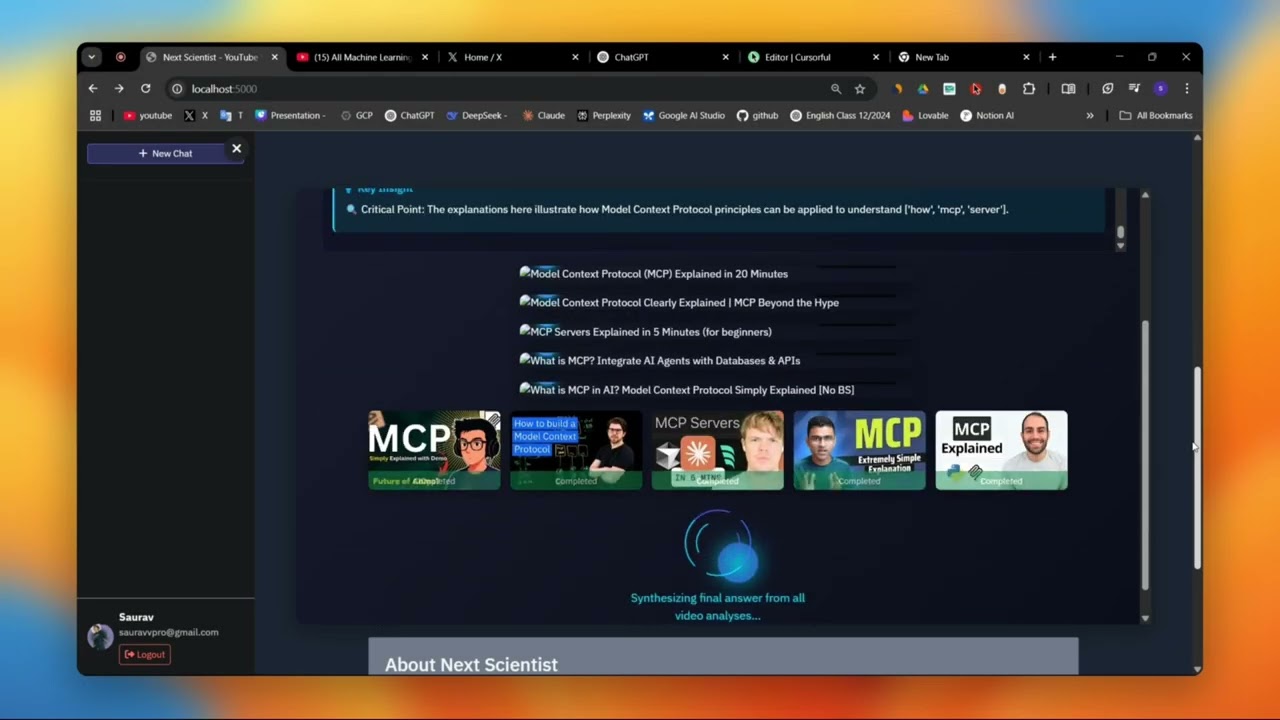This screenshot has width=1280, height=720.
Task: Switch to the New Tab tab
Action: [962, 57]
